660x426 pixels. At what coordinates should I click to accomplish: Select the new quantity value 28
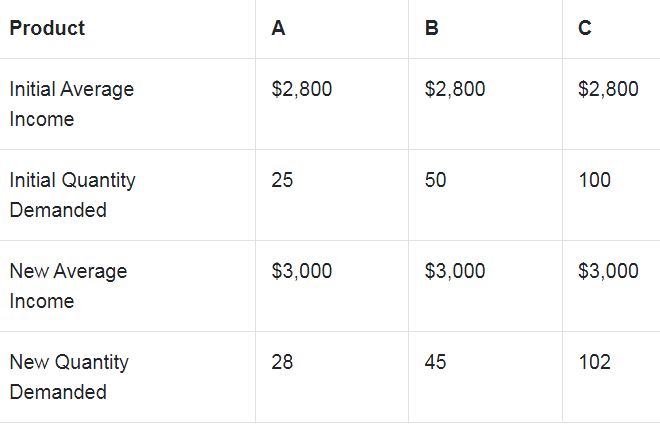pos(282,362)
